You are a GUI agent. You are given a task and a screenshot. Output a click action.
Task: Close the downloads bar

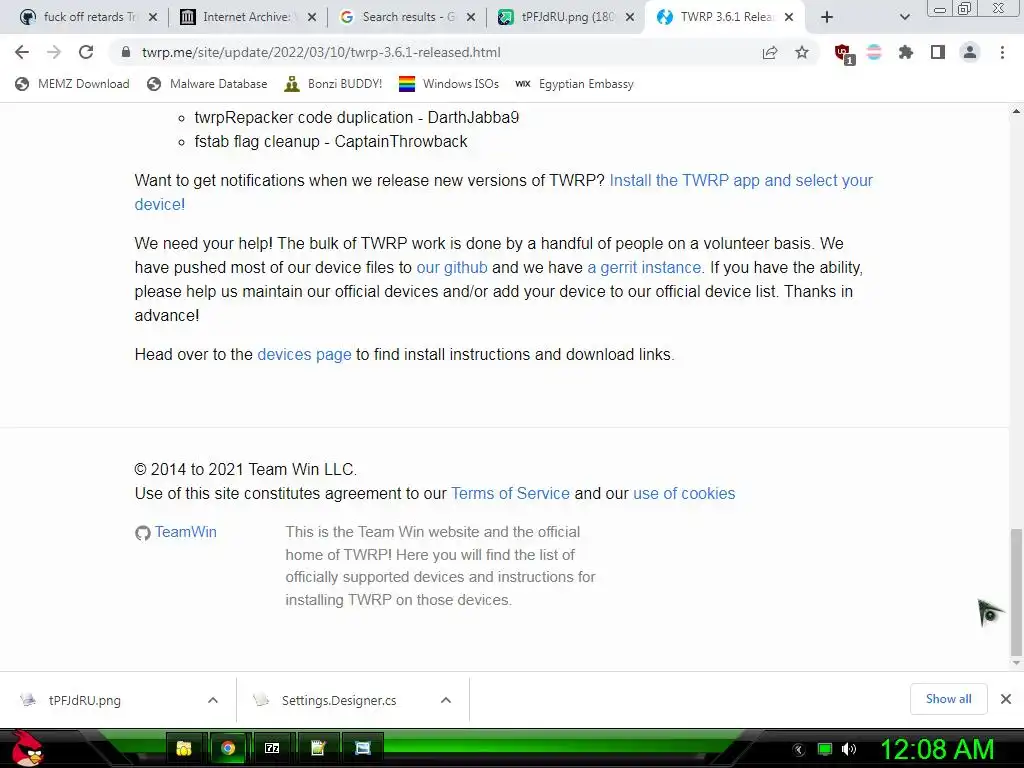click(1006, 699)
